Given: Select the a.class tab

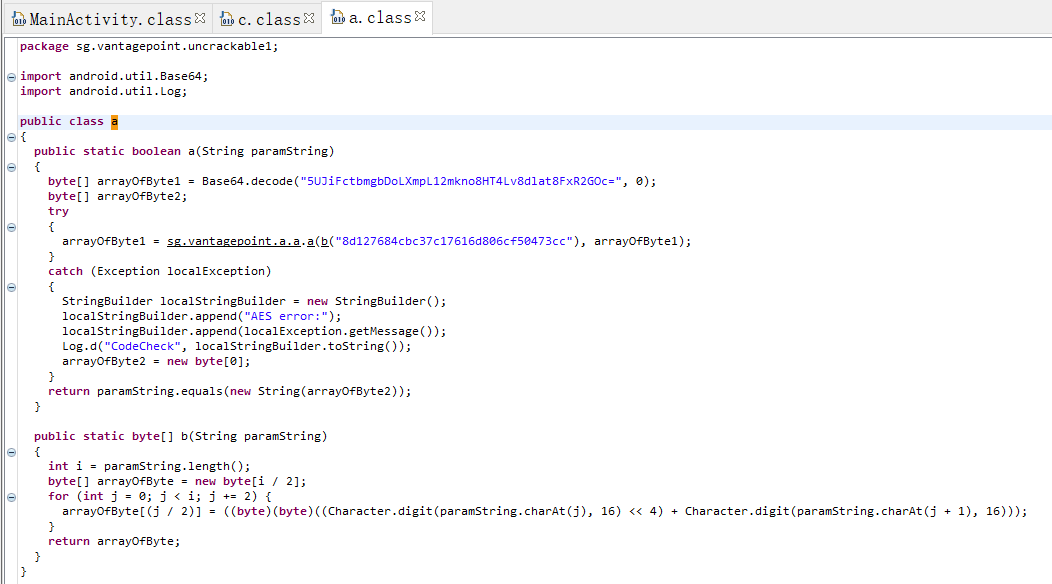Looking at the screenshot, I should (379, 17).
